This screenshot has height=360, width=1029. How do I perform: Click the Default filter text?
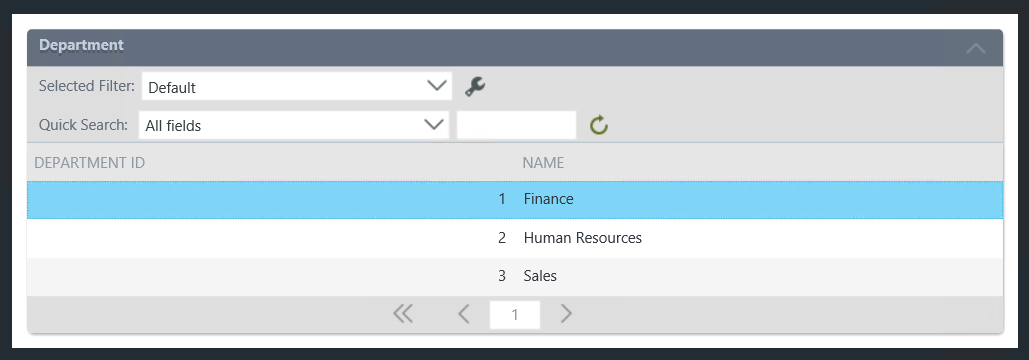172,87
